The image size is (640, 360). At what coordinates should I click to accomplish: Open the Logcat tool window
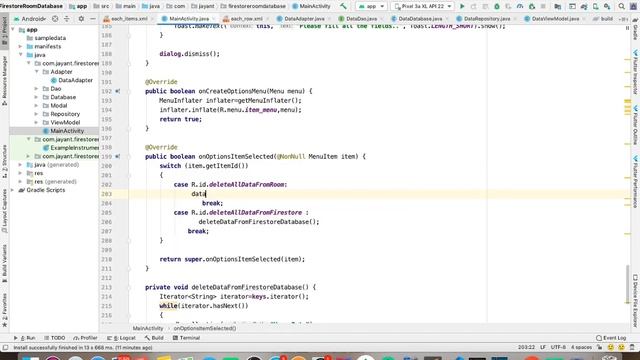(121, 338)
